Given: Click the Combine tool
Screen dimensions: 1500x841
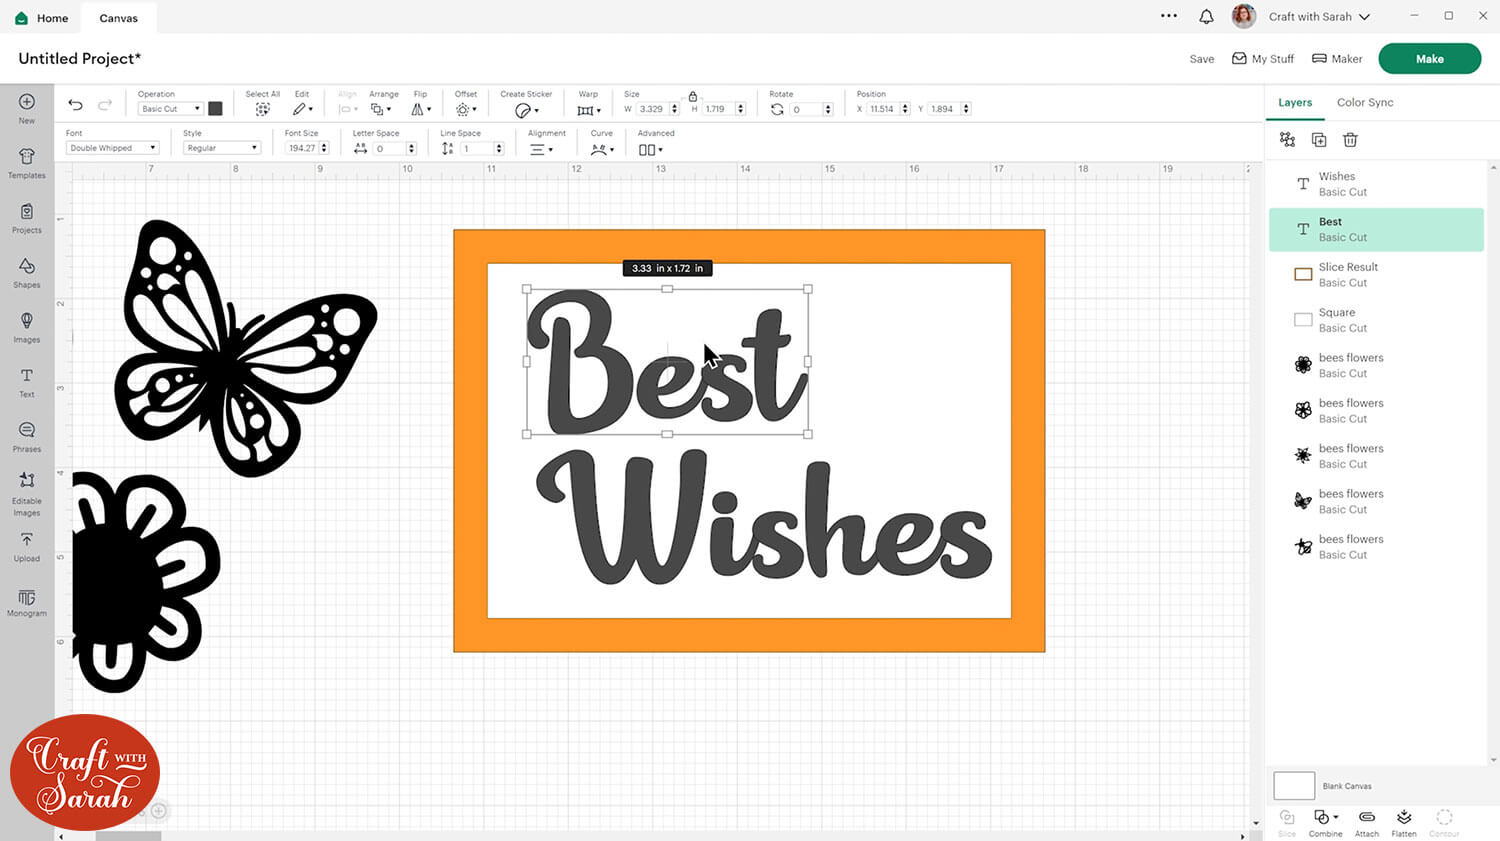Looking at the screenshot, I should point(1326,823).
